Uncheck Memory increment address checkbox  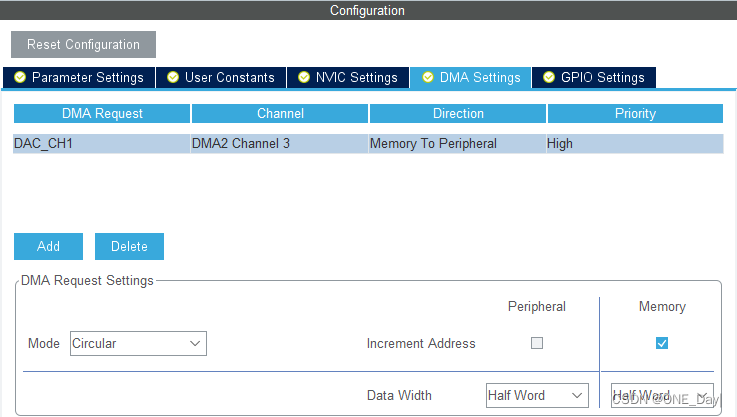[662, 343]
